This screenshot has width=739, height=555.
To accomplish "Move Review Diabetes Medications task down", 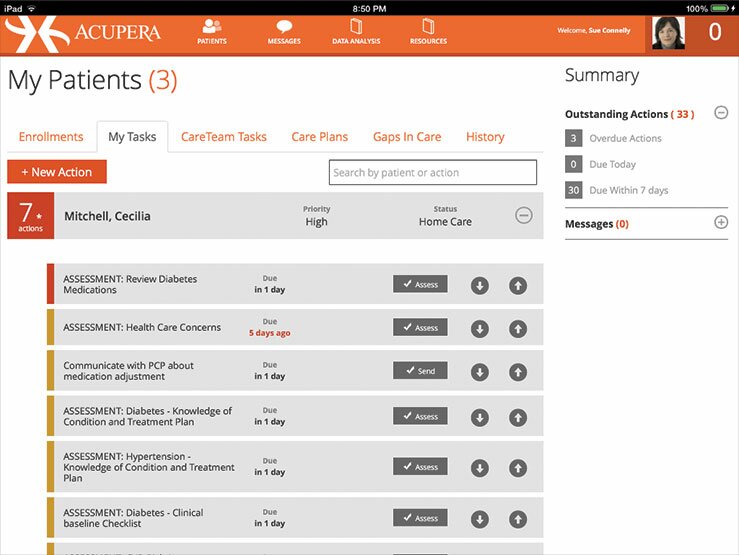I will [x=480, y=286].
